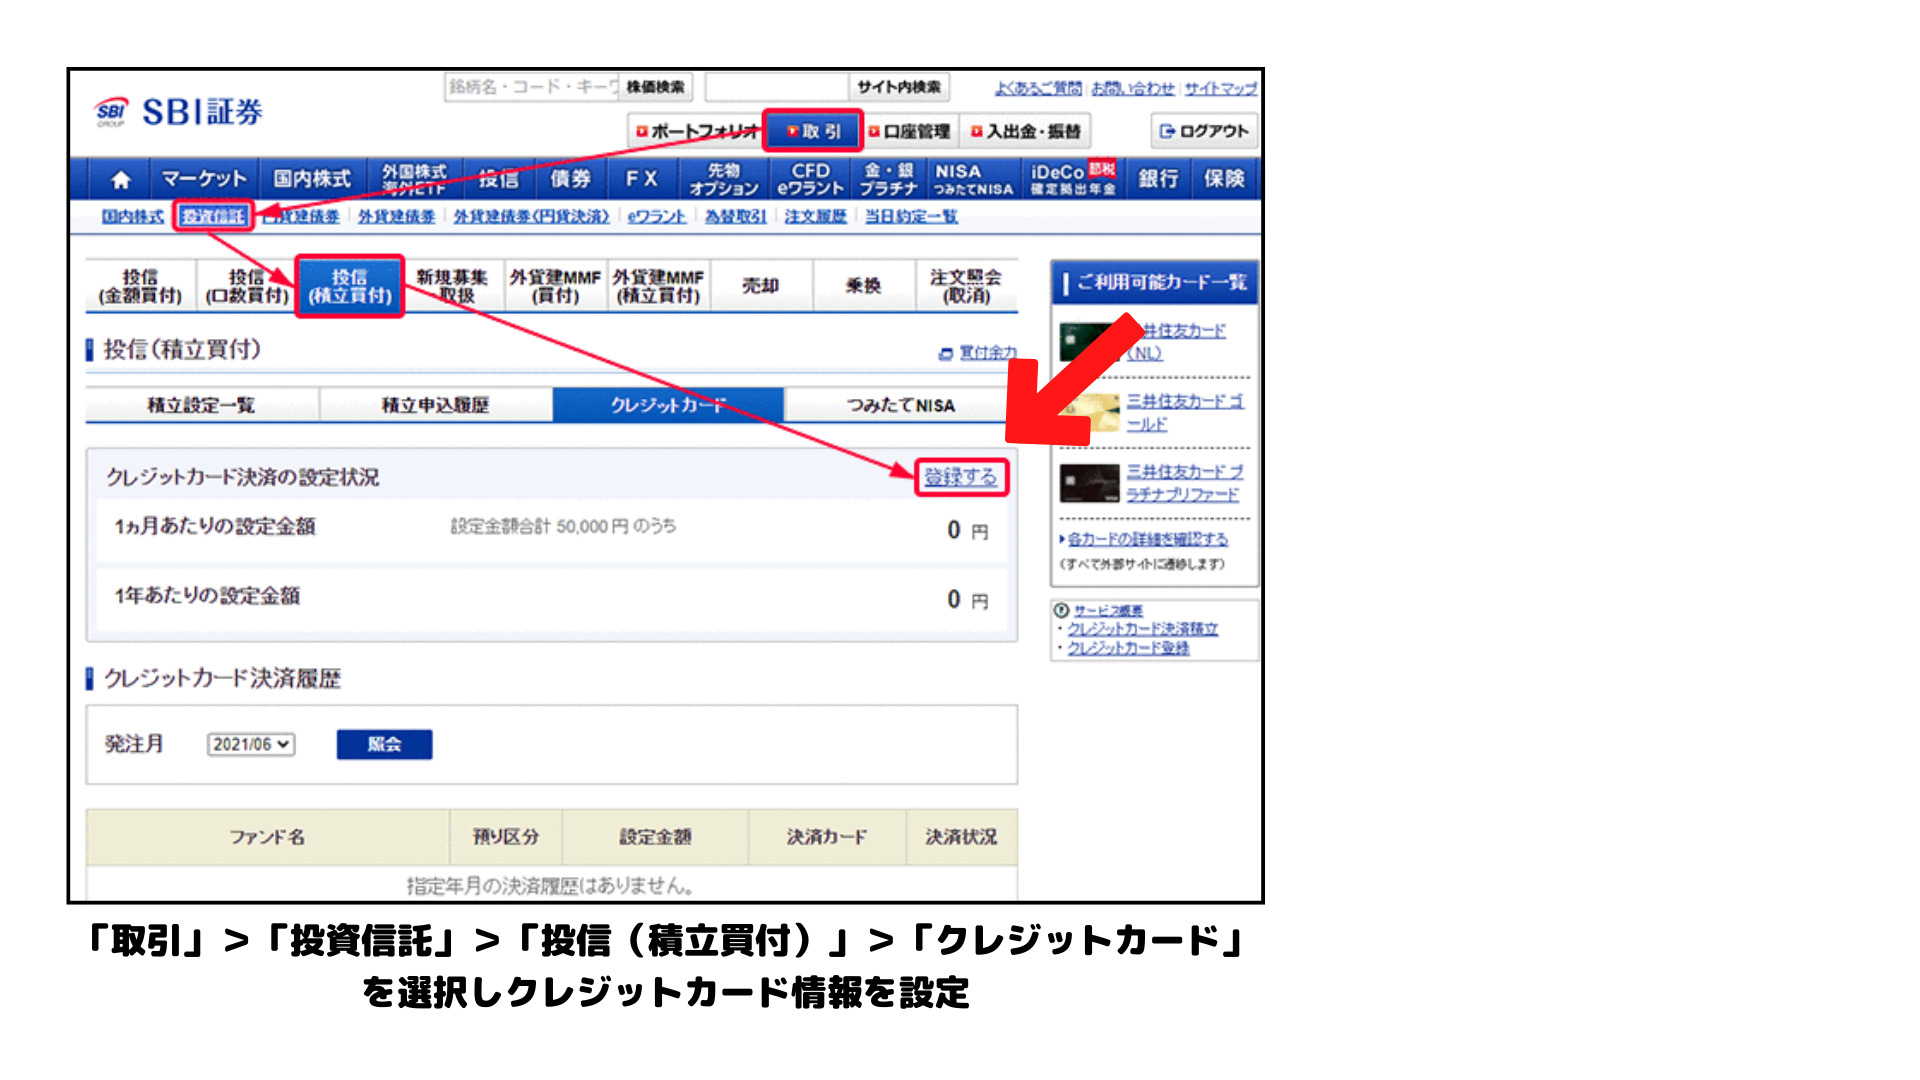Switch to 外貨建MMF(買付) tab
The height and width of the screenshot is (1080, 1920).
point(555,286)
